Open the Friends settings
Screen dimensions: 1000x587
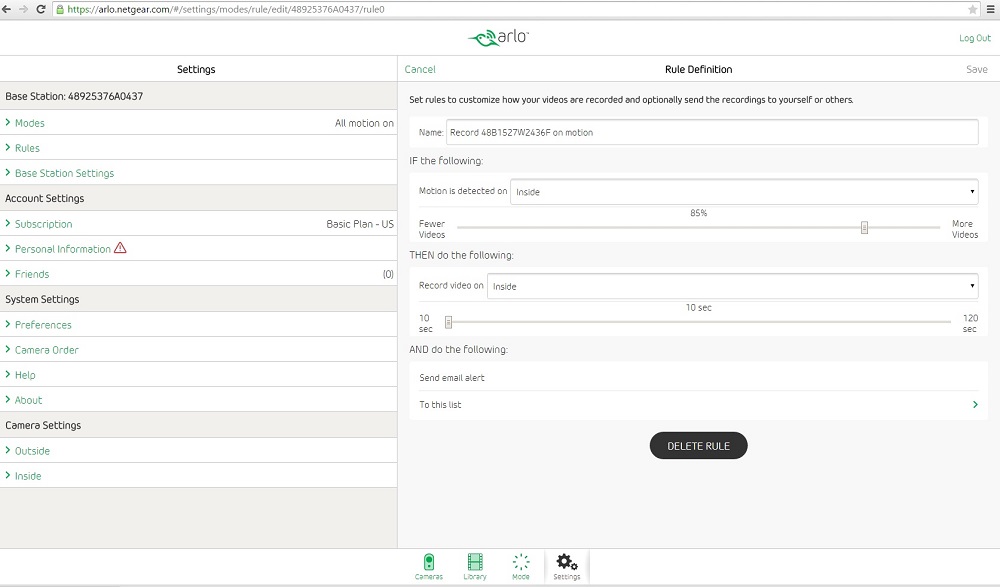pyautogui.click(x=198, y=274)
